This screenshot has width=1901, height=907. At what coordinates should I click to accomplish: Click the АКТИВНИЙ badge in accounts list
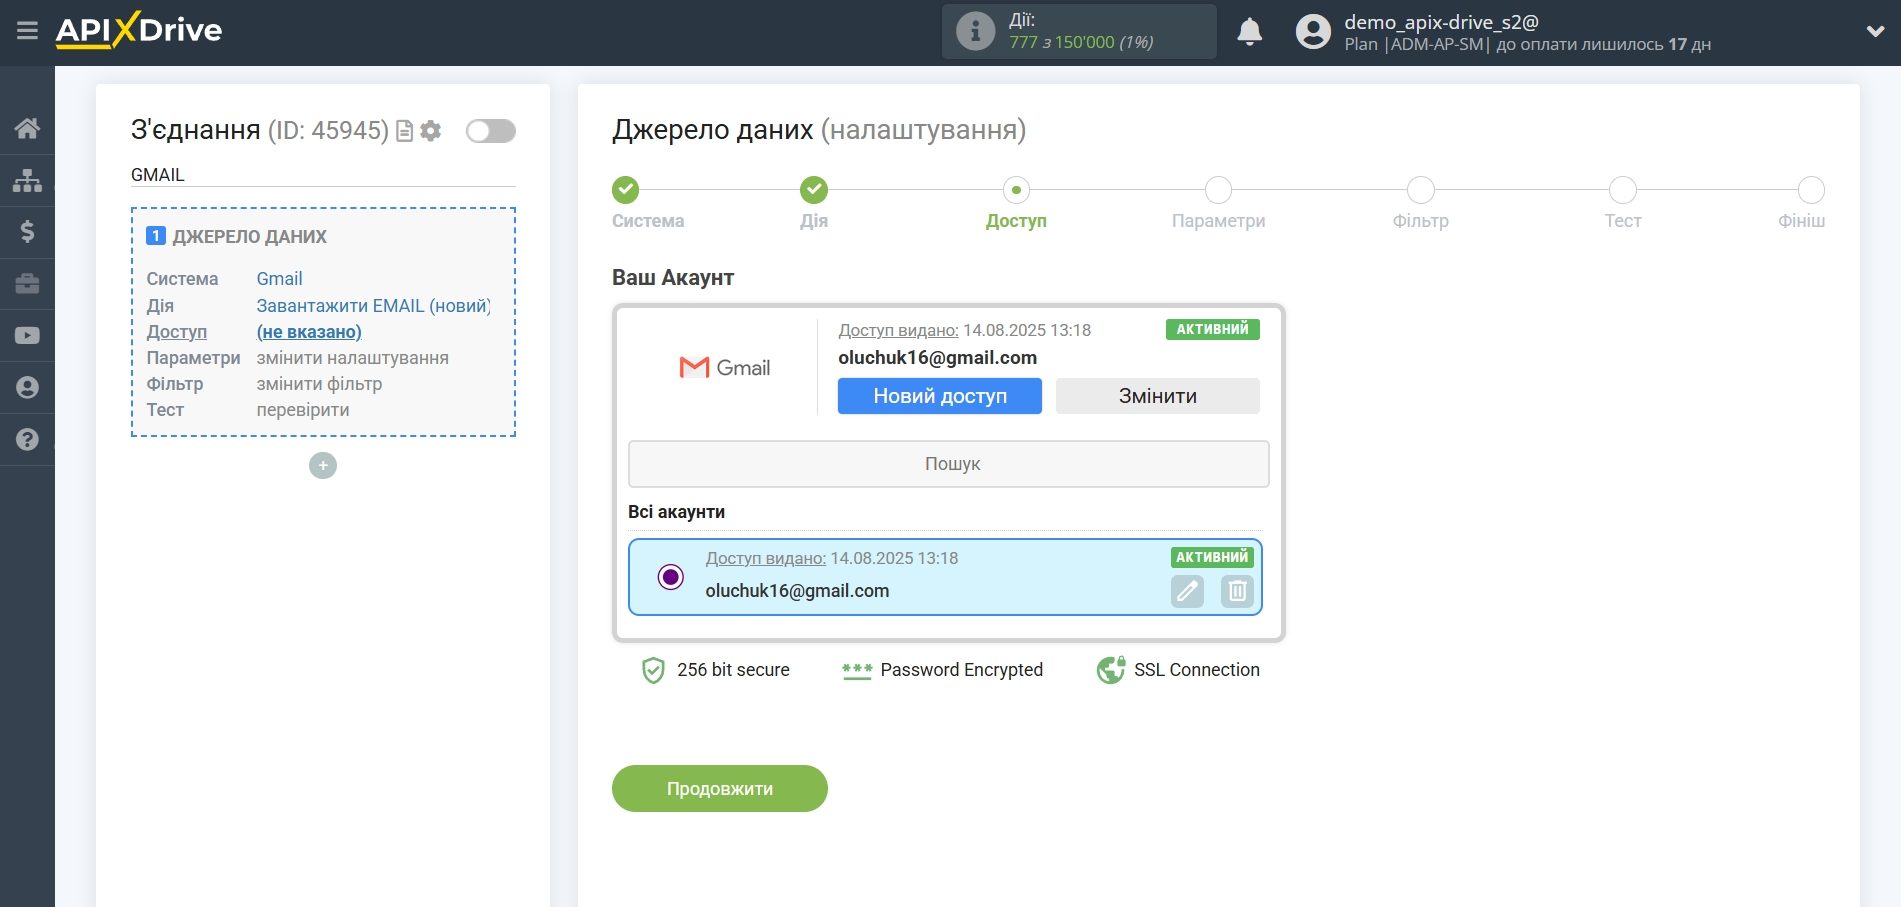click(x=1212, y=557)
